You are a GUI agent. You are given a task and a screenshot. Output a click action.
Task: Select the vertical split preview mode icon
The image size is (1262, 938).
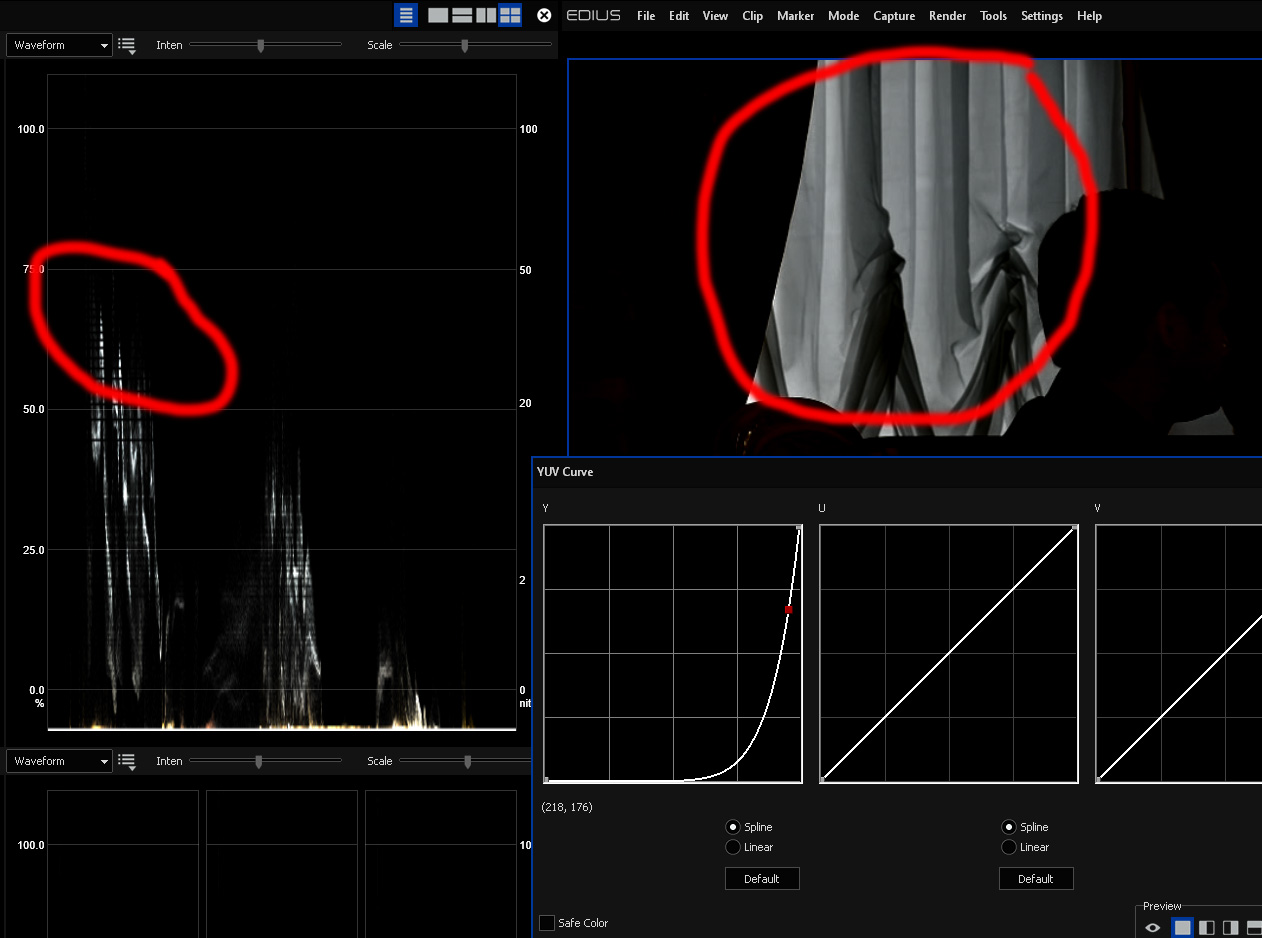(x=1207, y=927)
